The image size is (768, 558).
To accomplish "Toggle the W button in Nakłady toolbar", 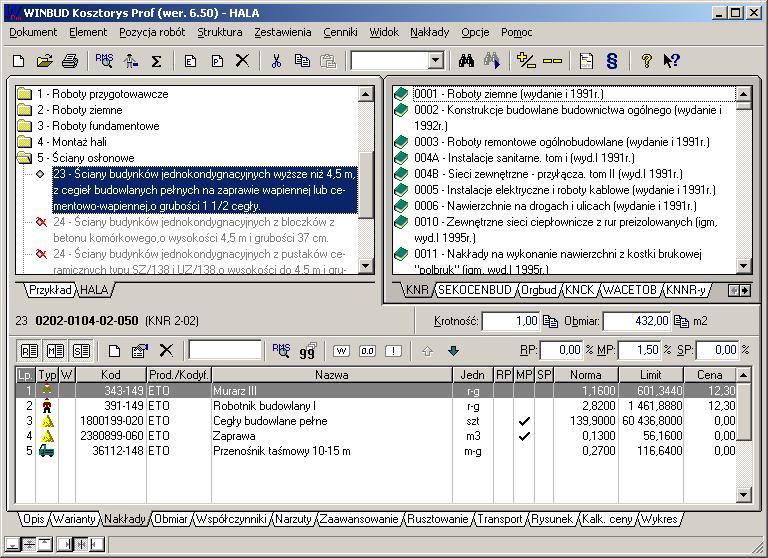I will click(341, 351).
